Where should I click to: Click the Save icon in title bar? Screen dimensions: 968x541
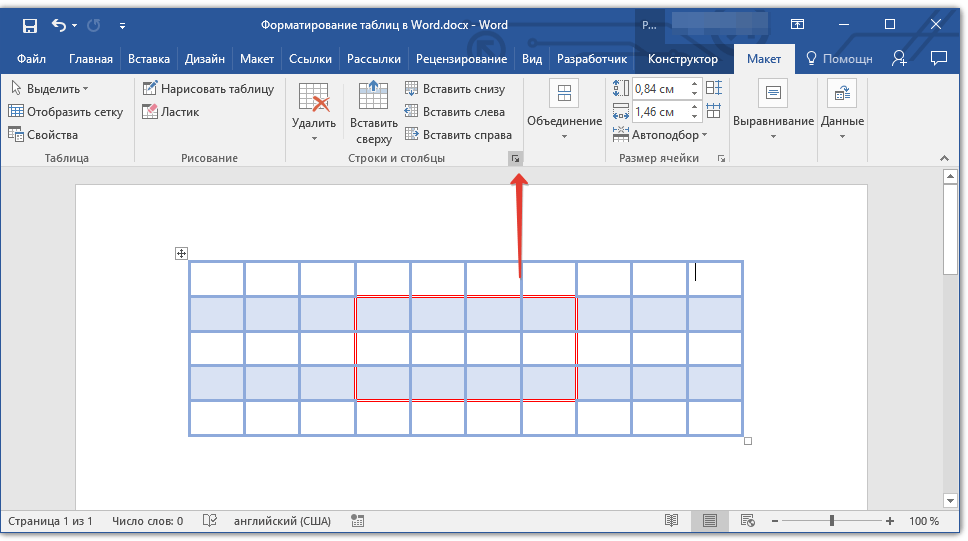[x=30, y=25]
